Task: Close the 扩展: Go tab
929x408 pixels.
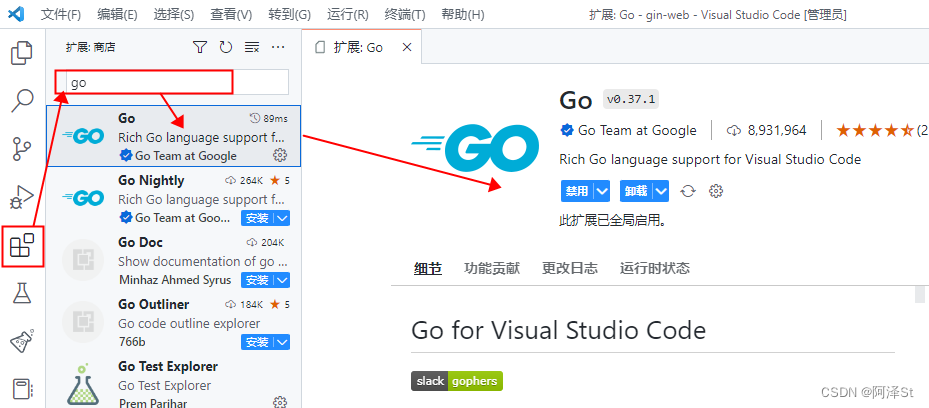Action: (x=406, y=47)
